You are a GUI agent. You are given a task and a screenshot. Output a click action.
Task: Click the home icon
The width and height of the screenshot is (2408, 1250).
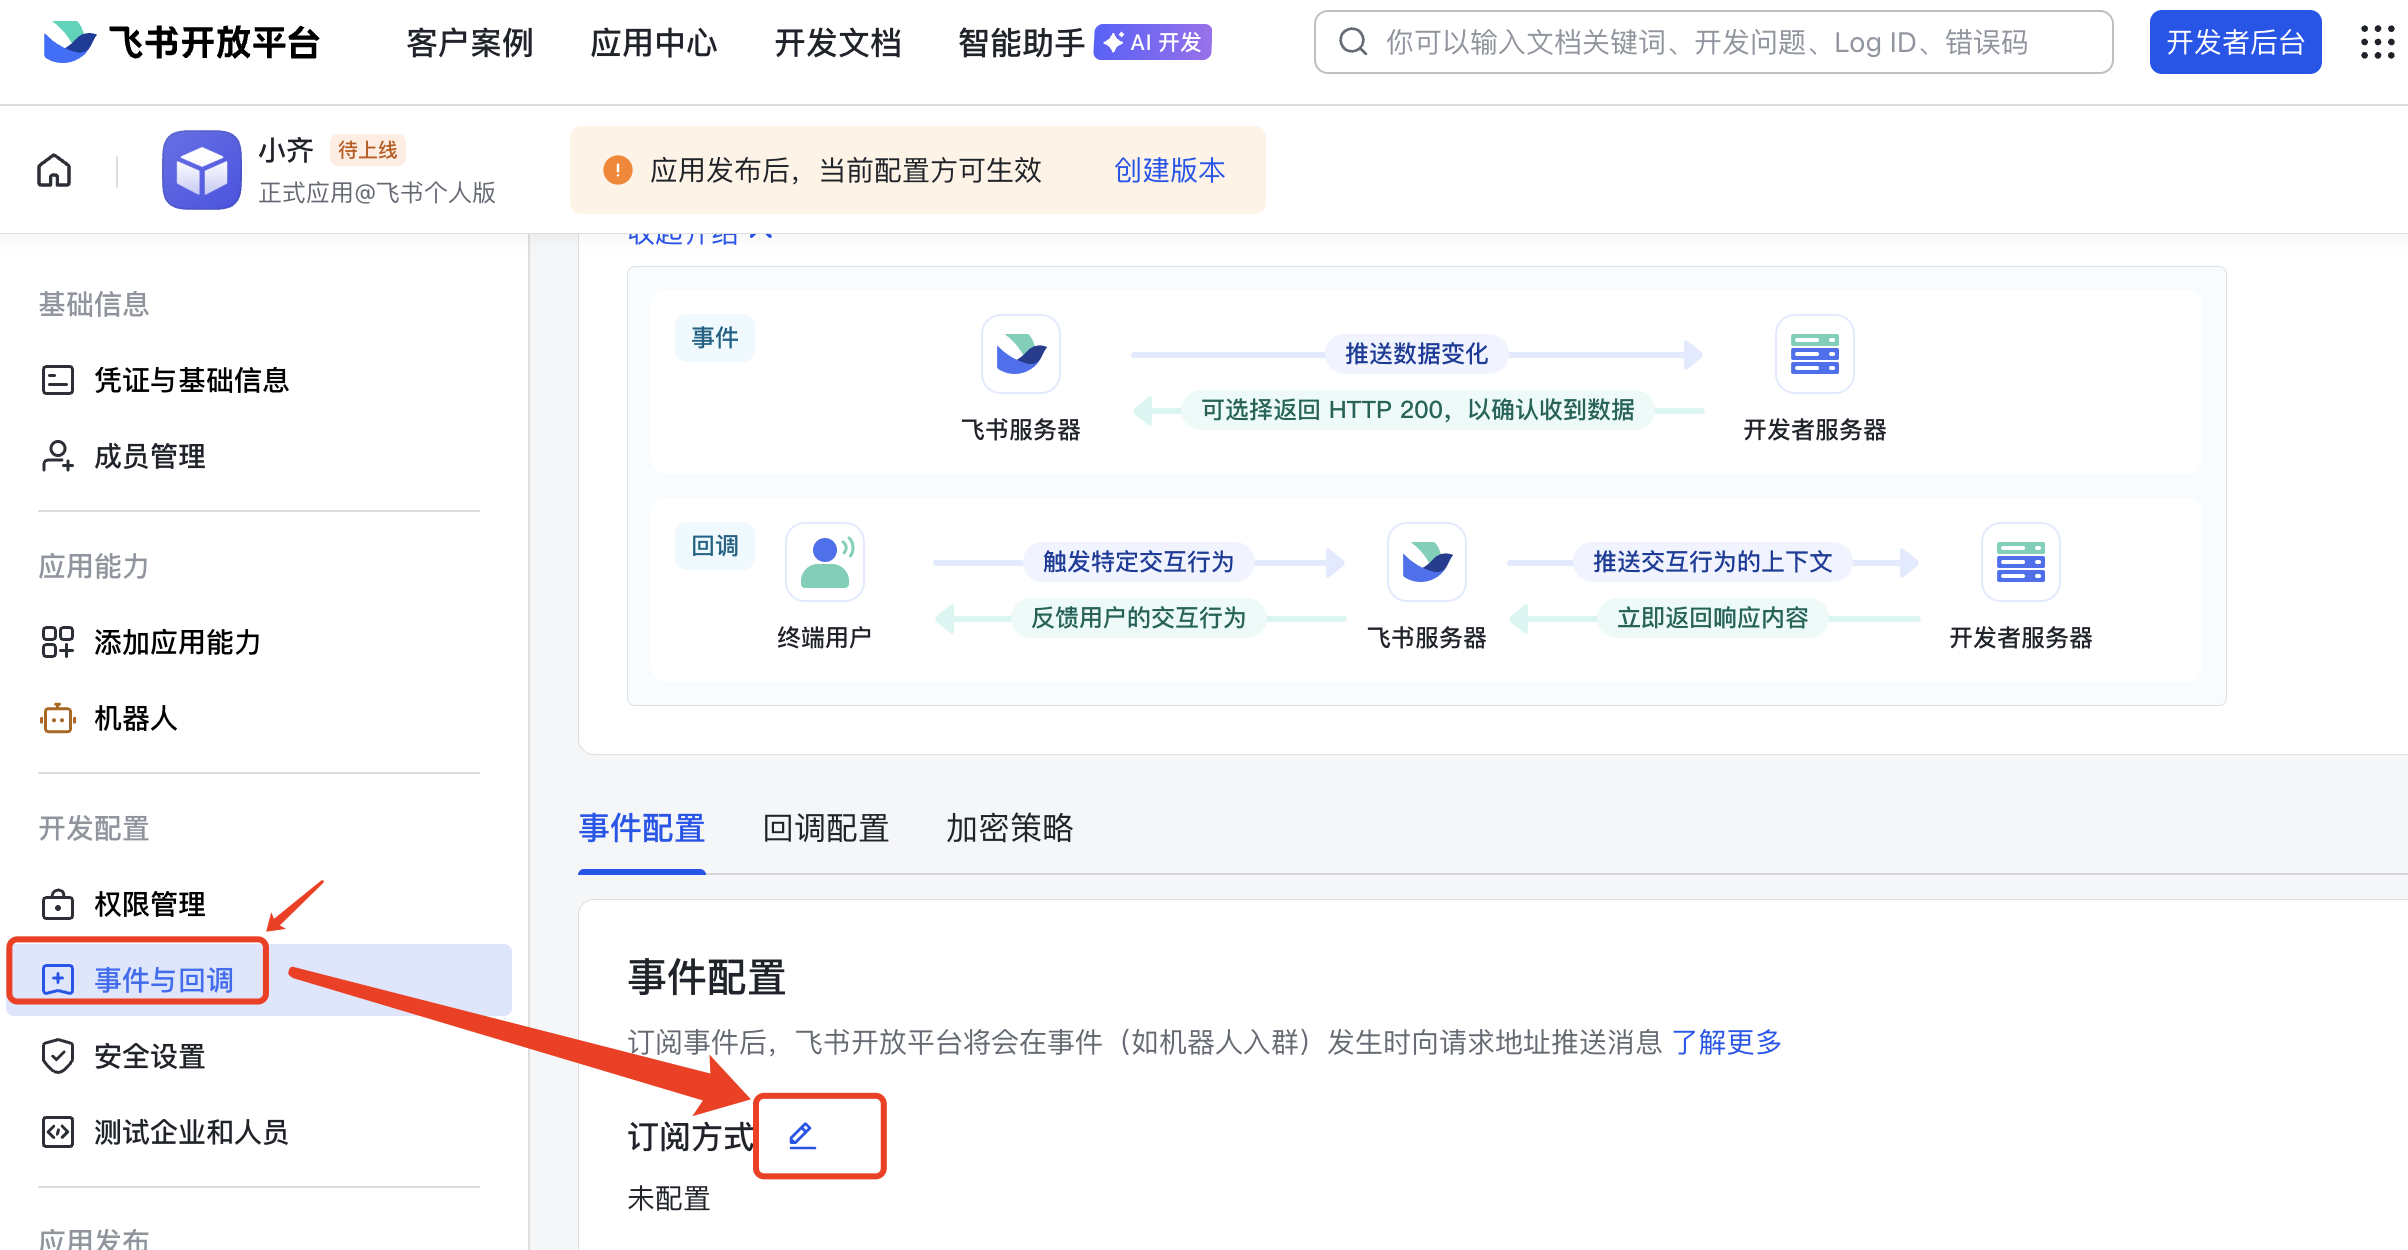(x=54, y=170)
